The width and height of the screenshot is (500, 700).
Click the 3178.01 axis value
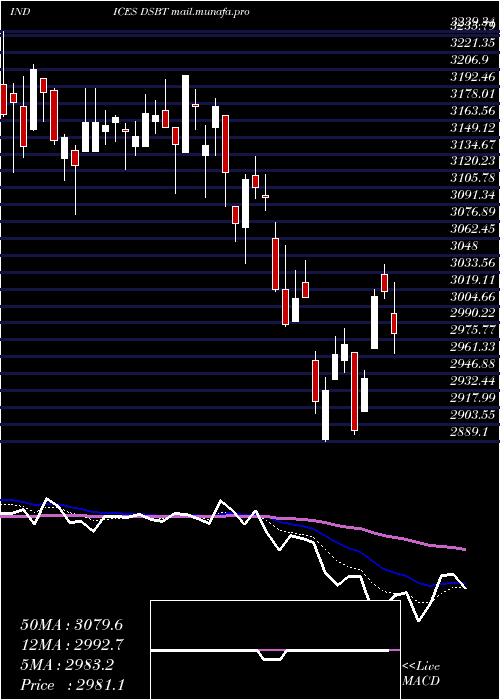473,94
